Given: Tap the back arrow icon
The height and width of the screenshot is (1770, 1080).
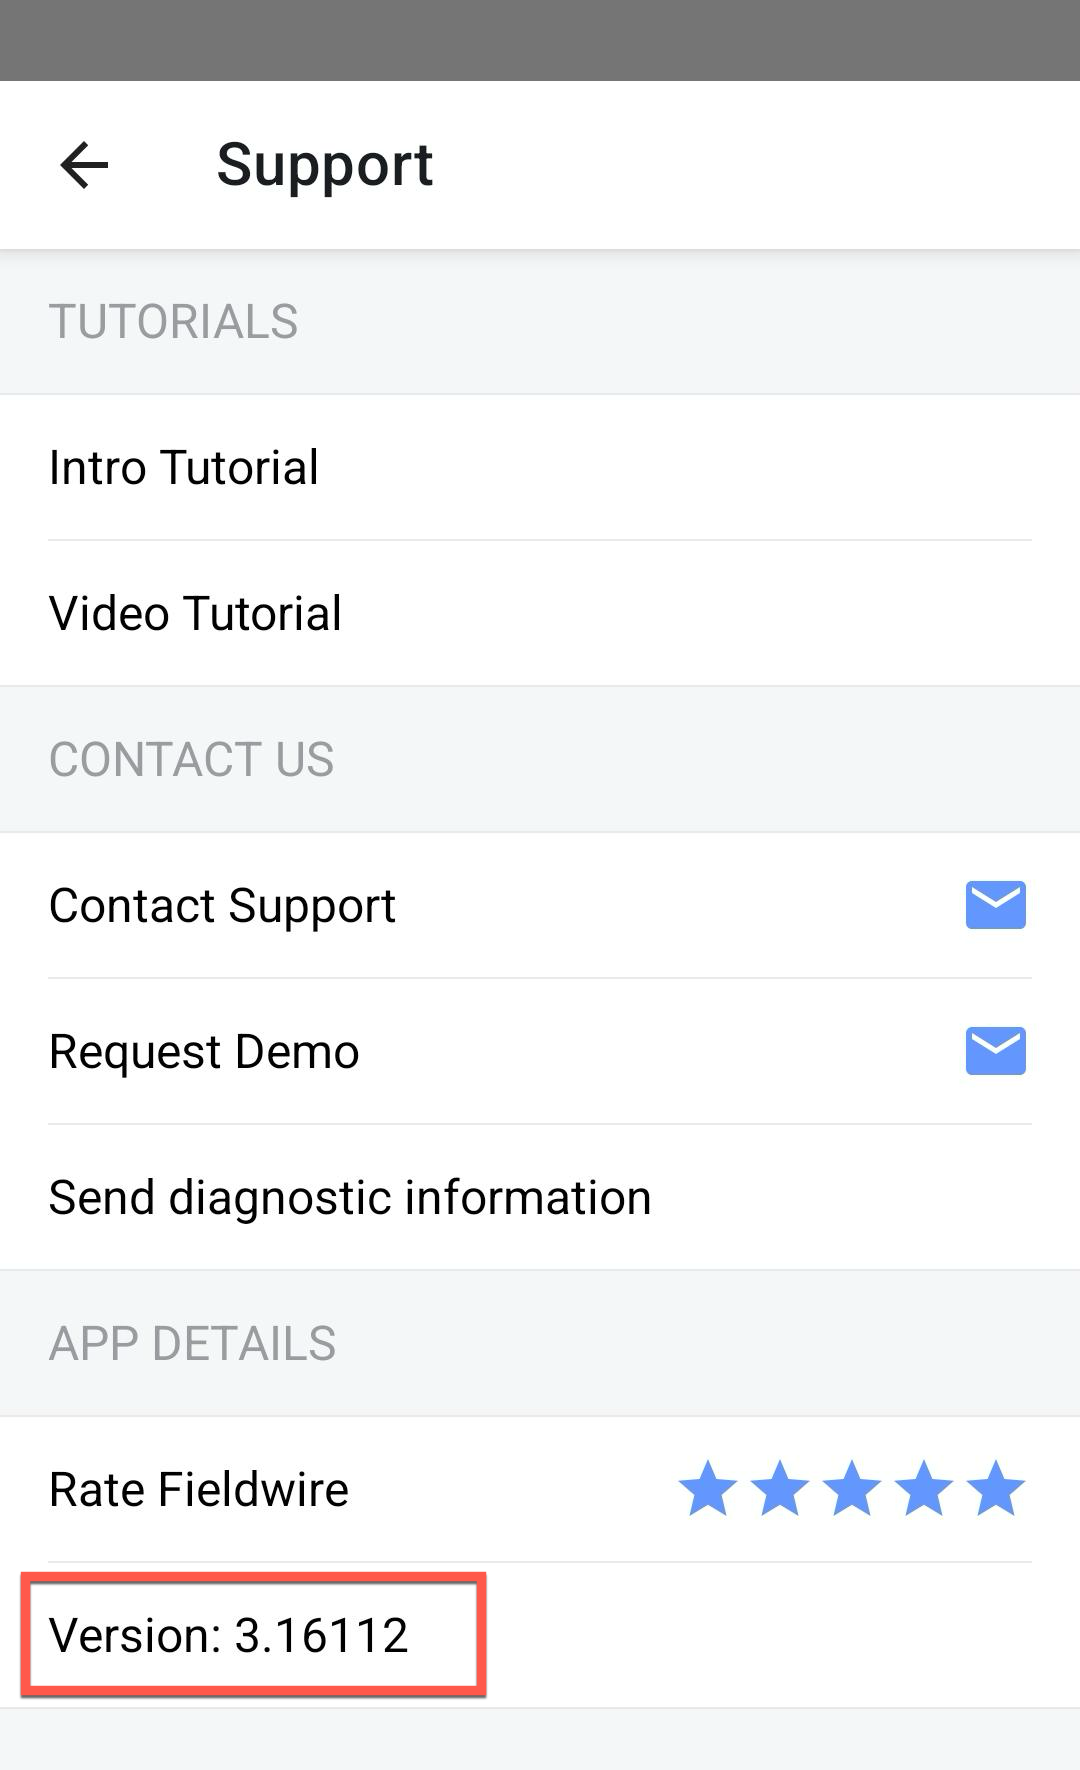Looking at the screenshot, I should [84, 165].
